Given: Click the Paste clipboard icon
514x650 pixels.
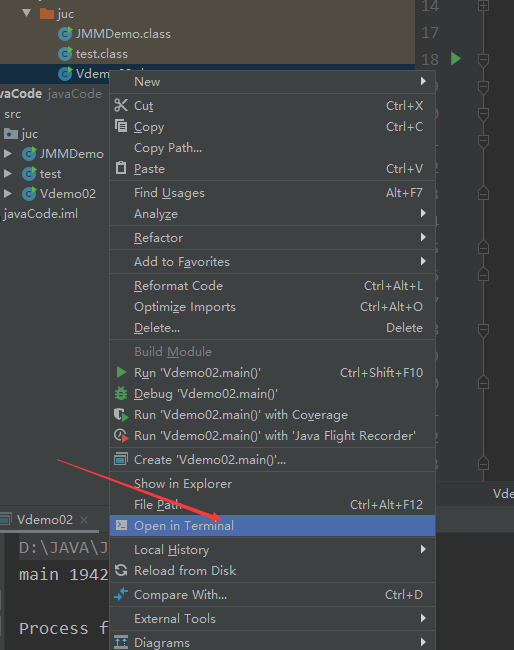Looking at the screenshot, I should [121, 168].
